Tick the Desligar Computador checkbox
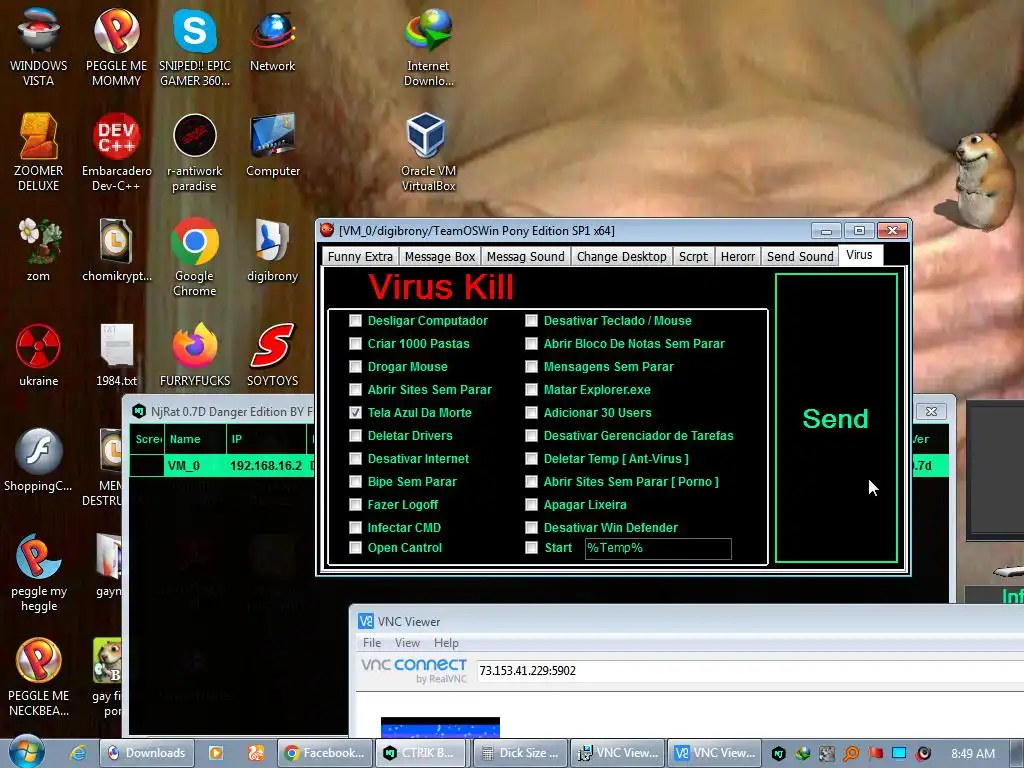The width and height of the screenshot is (1024, 768). point(355,321)
